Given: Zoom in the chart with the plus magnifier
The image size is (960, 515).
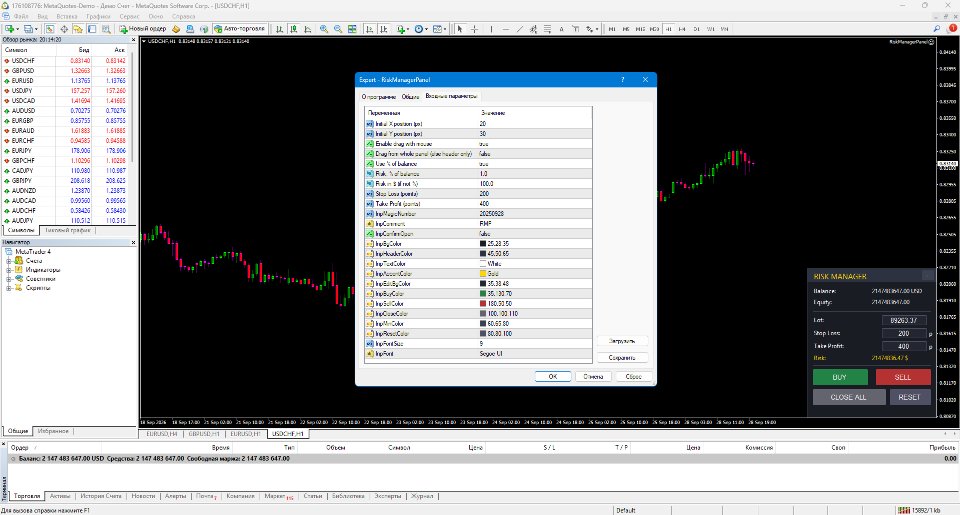Looking at the screenshot, I should click(324, 29).
